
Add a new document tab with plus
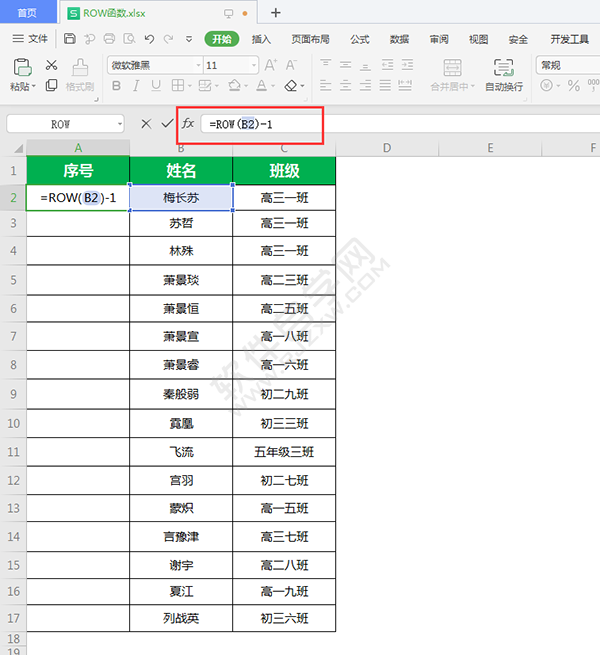coord(275,13)
